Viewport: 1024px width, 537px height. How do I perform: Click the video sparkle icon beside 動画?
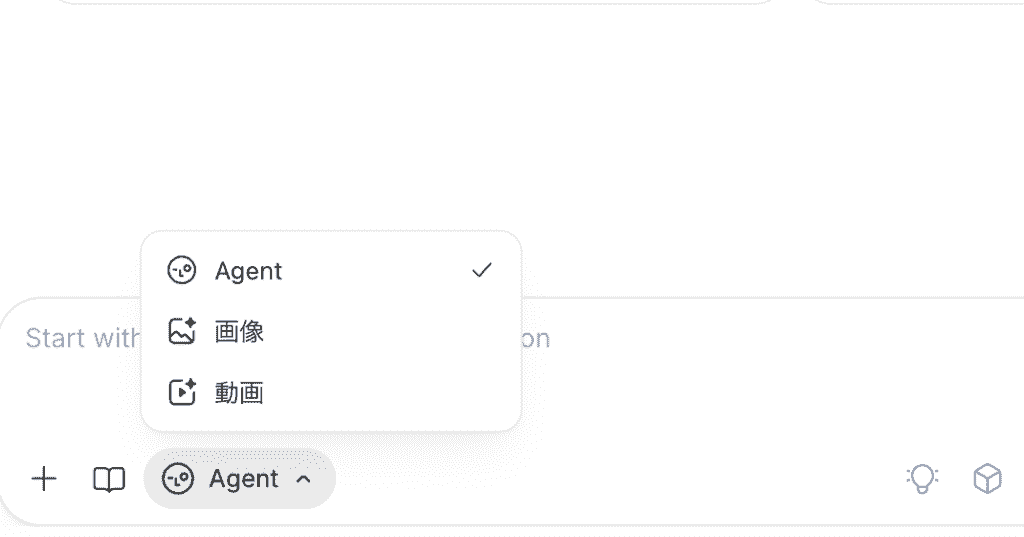182,392
